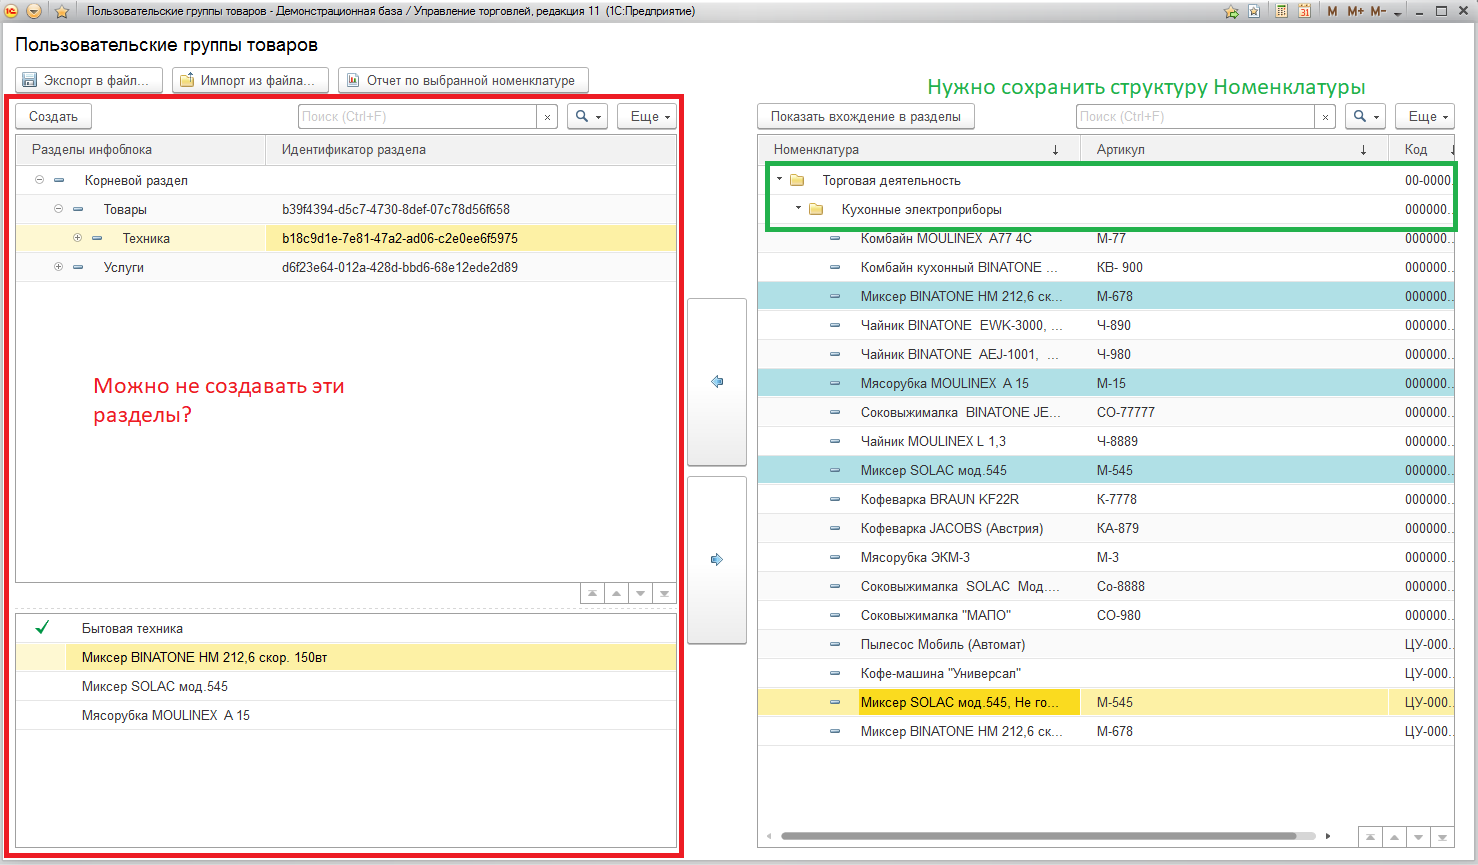Screen dimensions: 1478x865
Task: Click the M+ memory add button
Action: [x=1355, y=11]
